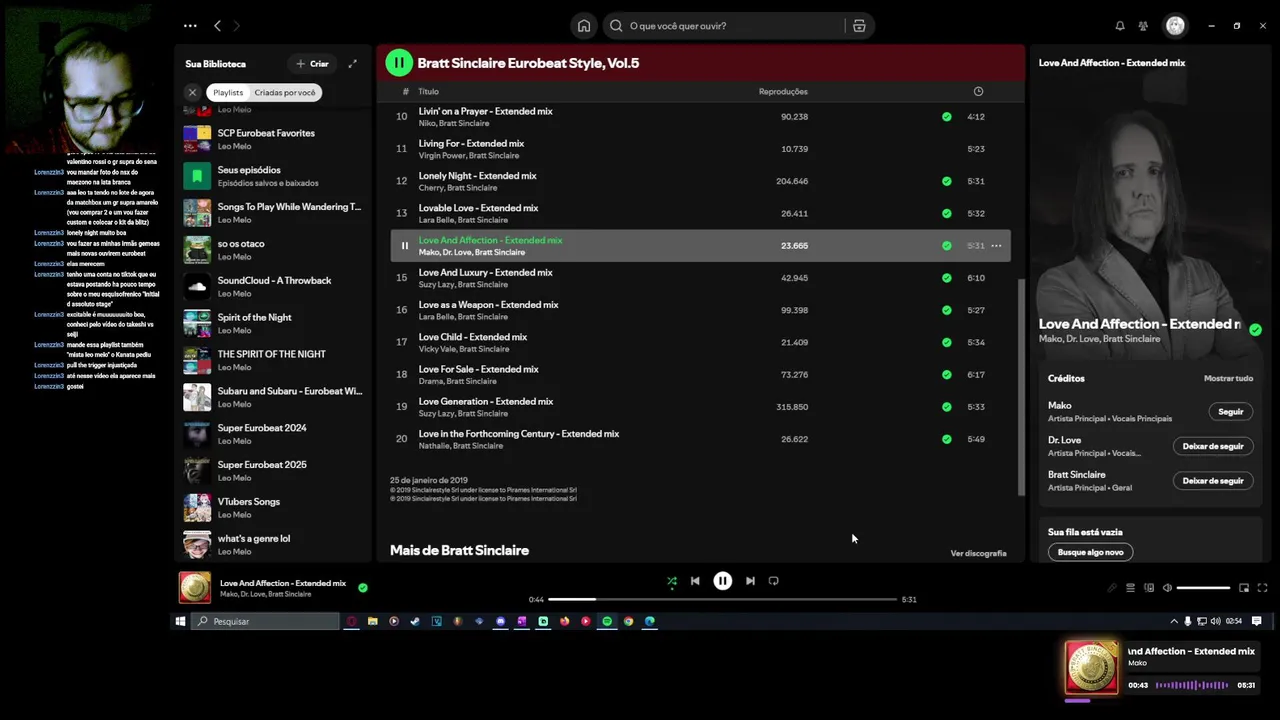Toggle saved check for Lonely Night
The image size is (1280, 720).
(946, 181)
